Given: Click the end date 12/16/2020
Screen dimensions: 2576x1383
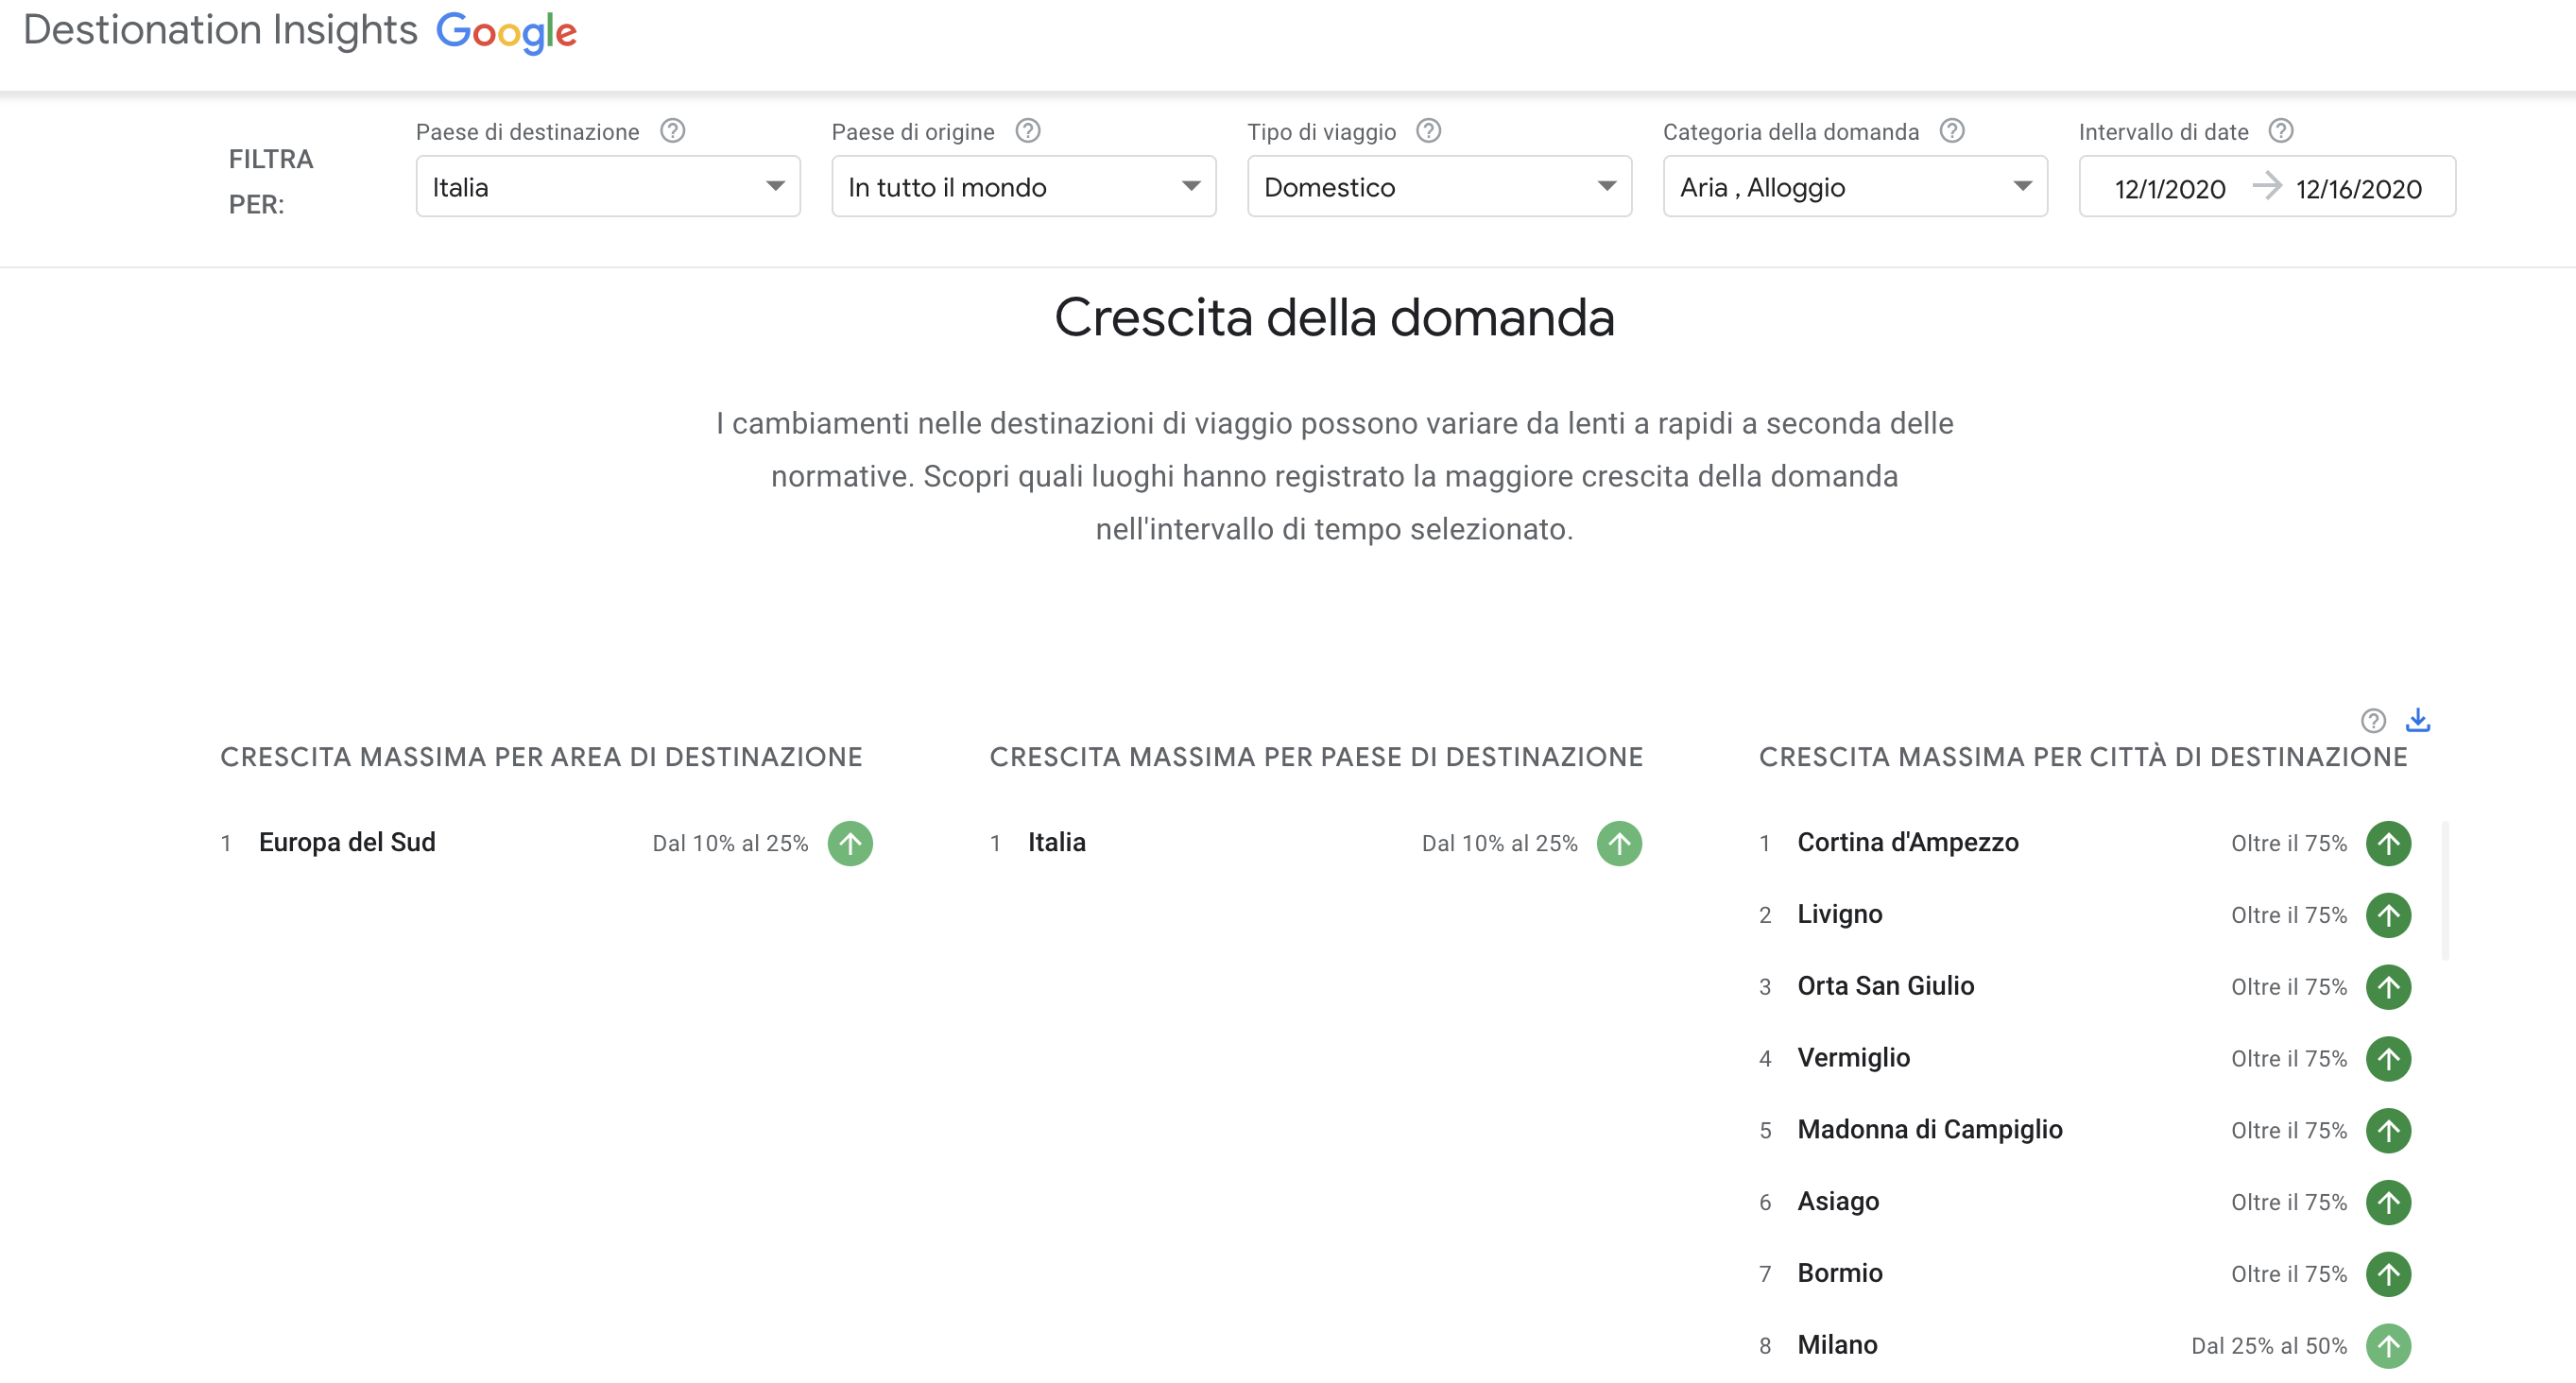Looking at the screenshot, I should pos(2358,189).
